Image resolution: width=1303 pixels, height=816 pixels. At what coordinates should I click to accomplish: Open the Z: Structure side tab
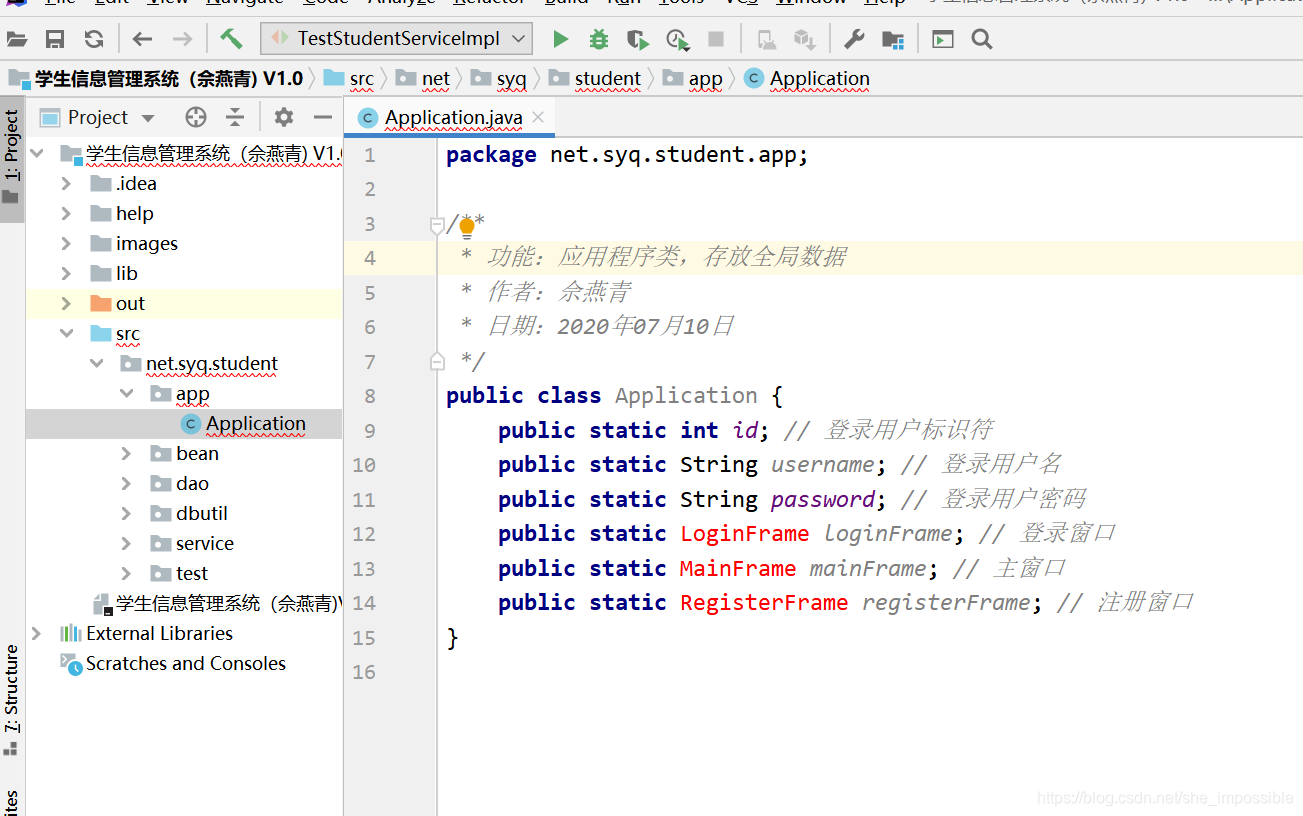pyautogui.click(x=11, y=700)
